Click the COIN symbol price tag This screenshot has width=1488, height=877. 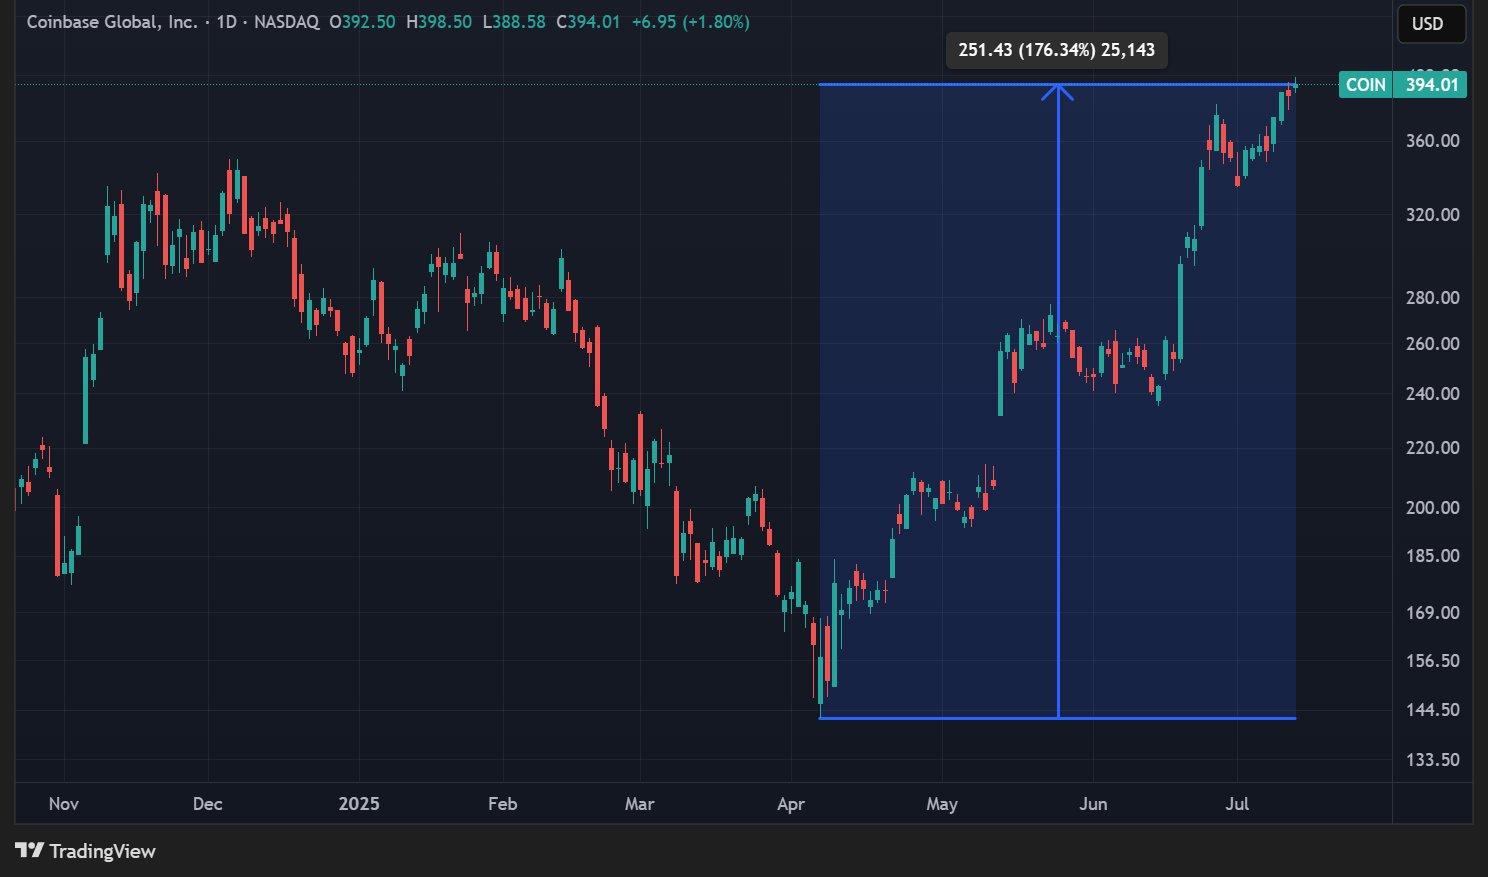point(1365,85)
